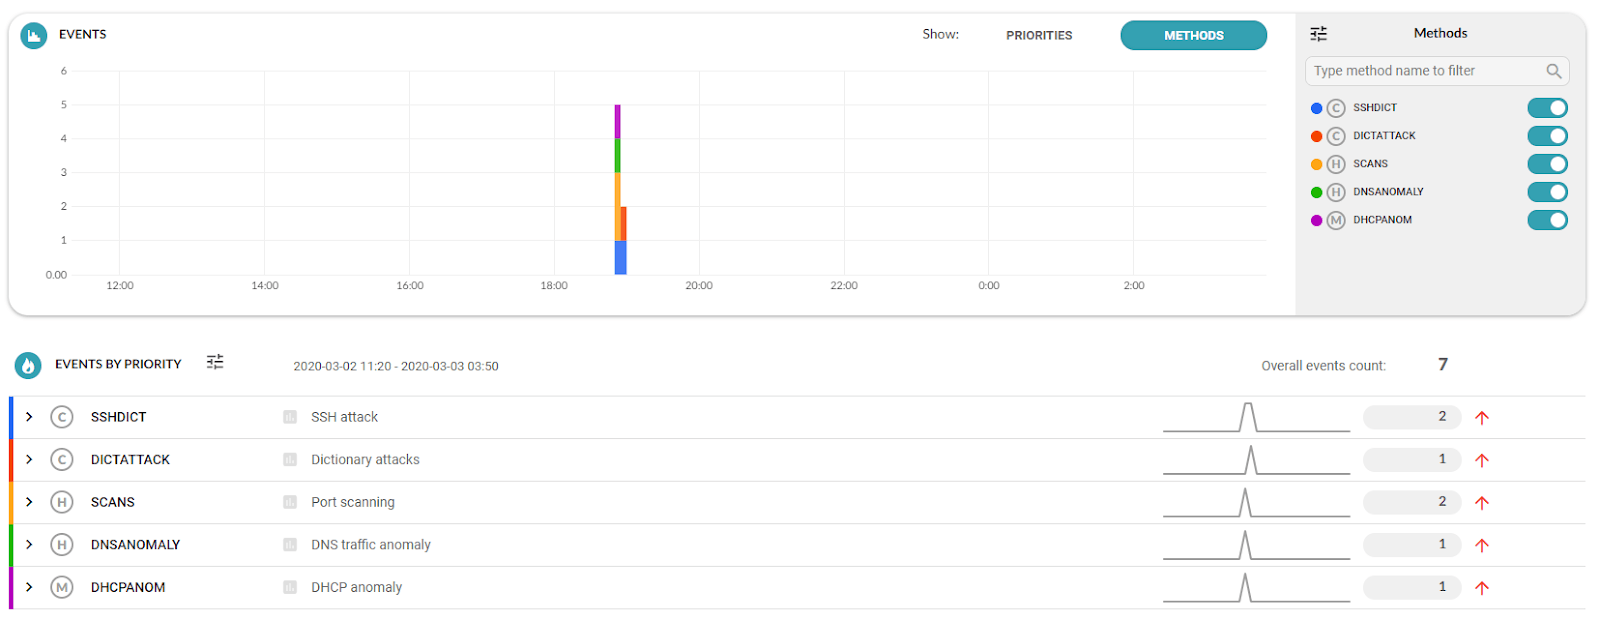Click the SCANS method name in table

click(x=113, y=502)
